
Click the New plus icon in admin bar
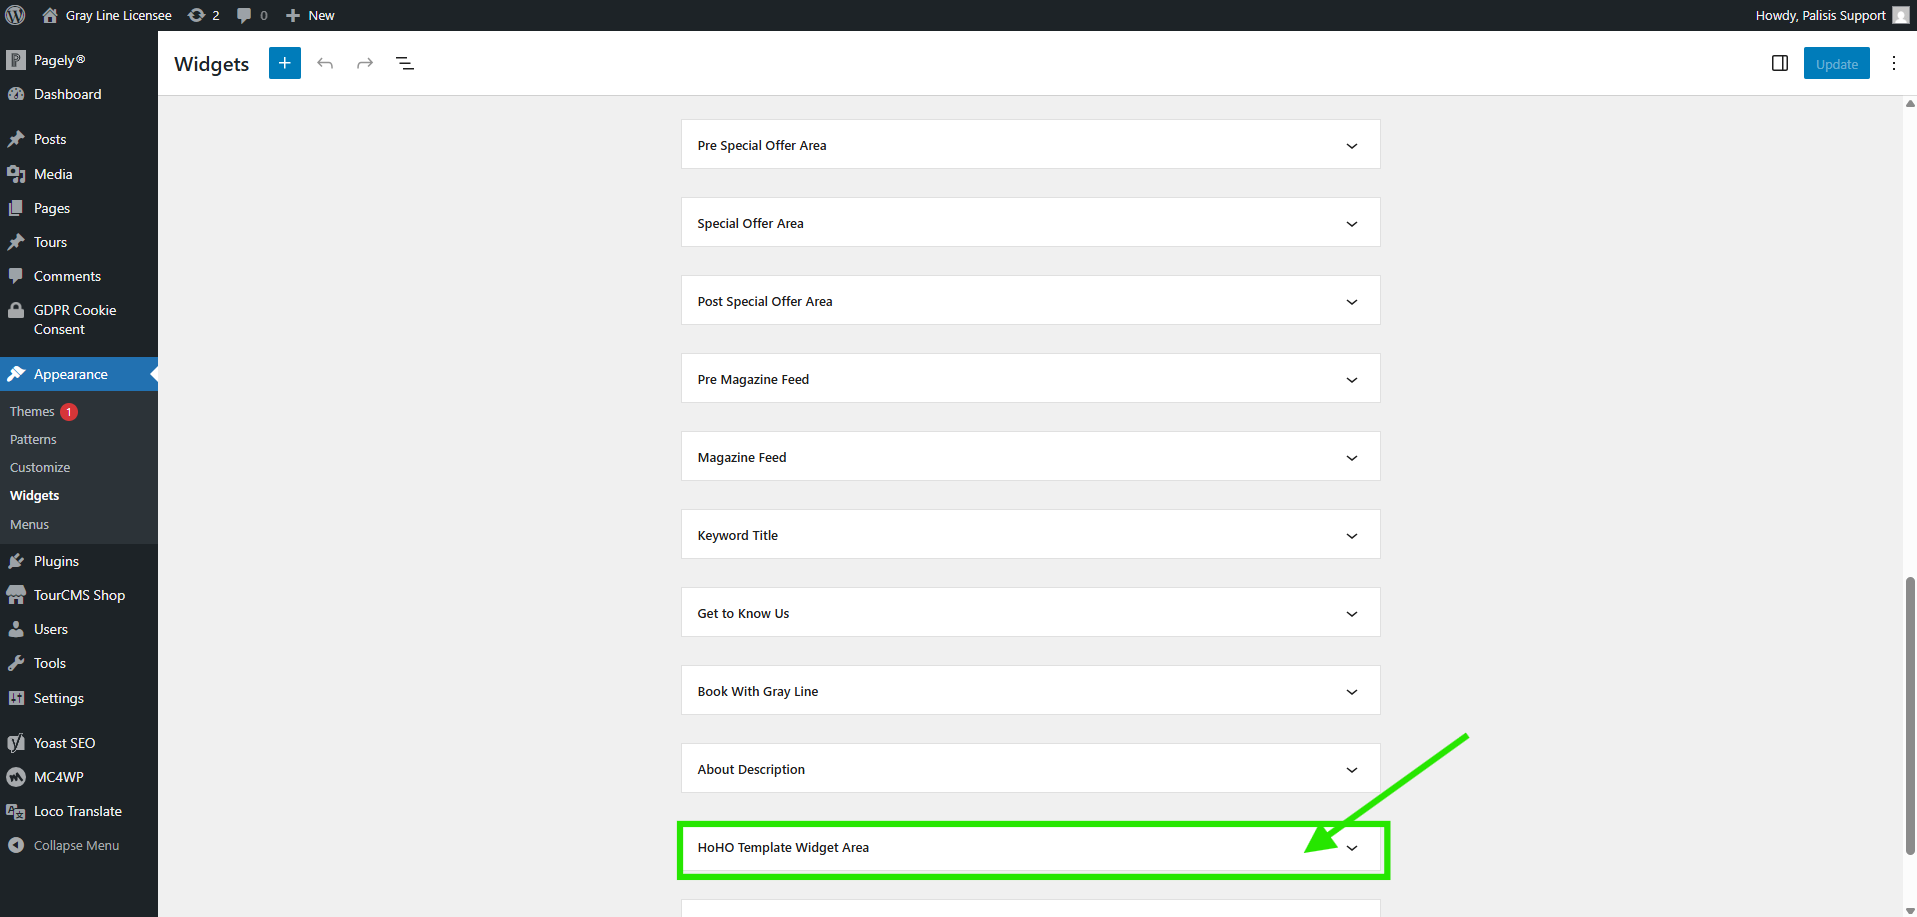pyautogui.click(x=293, y=15)
